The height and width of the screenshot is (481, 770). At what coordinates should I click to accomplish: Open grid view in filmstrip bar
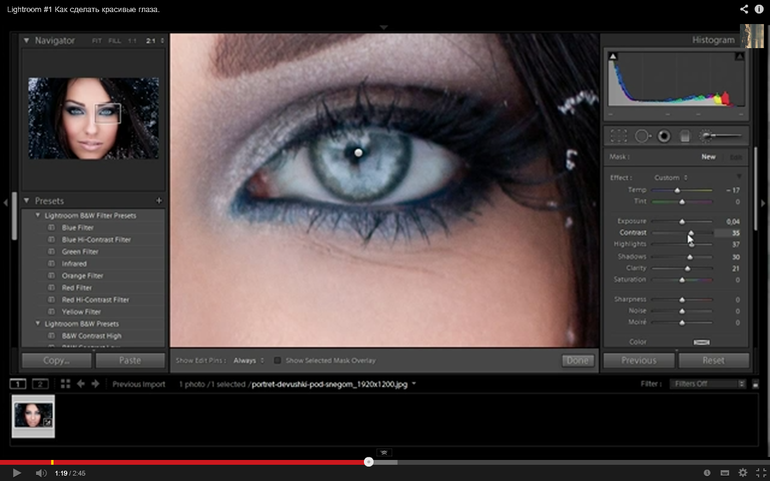coord(64,383)
